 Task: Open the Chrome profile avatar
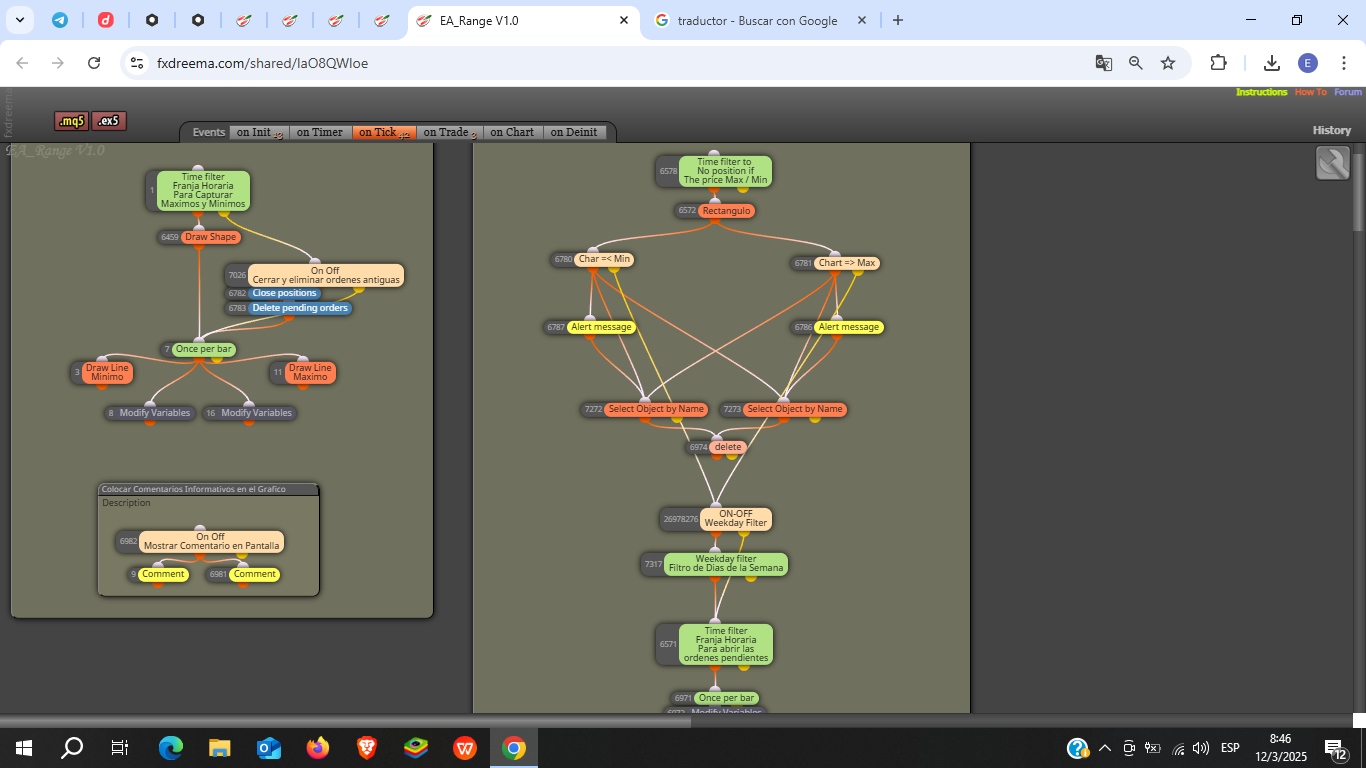pyautogui.click(x=1308, y=63)
